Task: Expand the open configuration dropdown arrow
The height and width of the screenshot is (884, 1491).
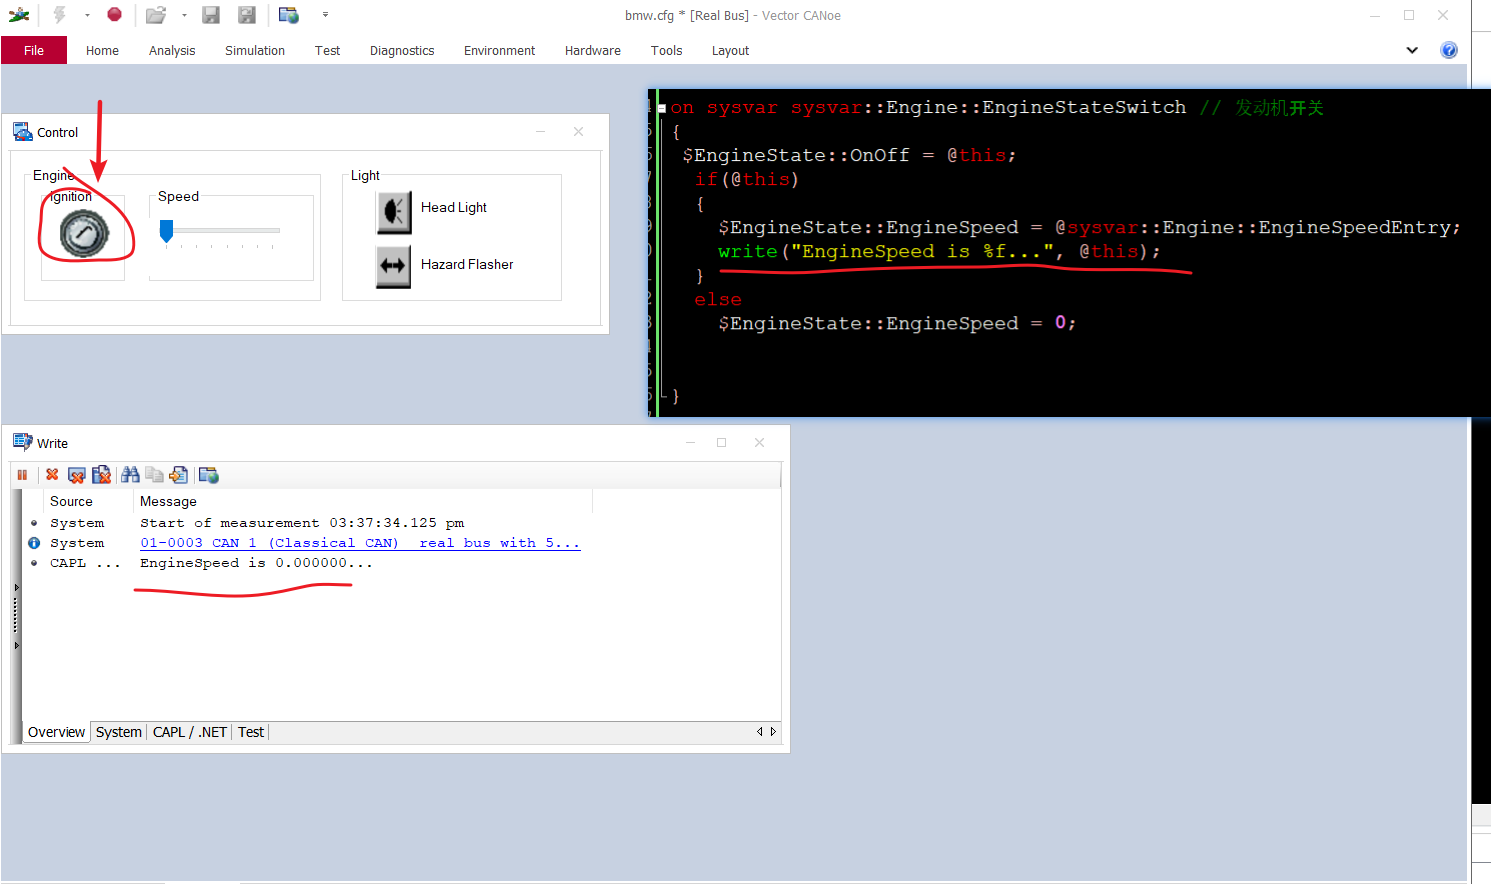Action: pyautogui.click(x=184, y=15)
